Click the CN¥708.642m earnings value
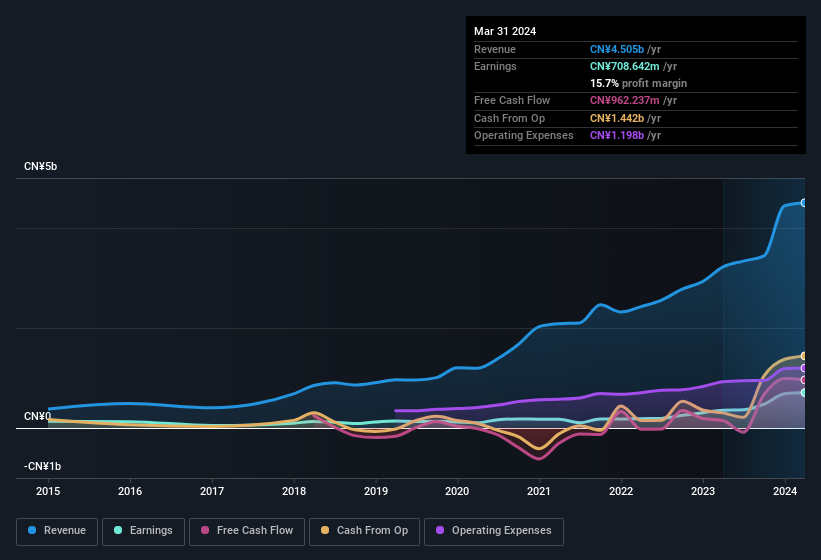Screen dimensions: 821x560 [x=625, y=66]
